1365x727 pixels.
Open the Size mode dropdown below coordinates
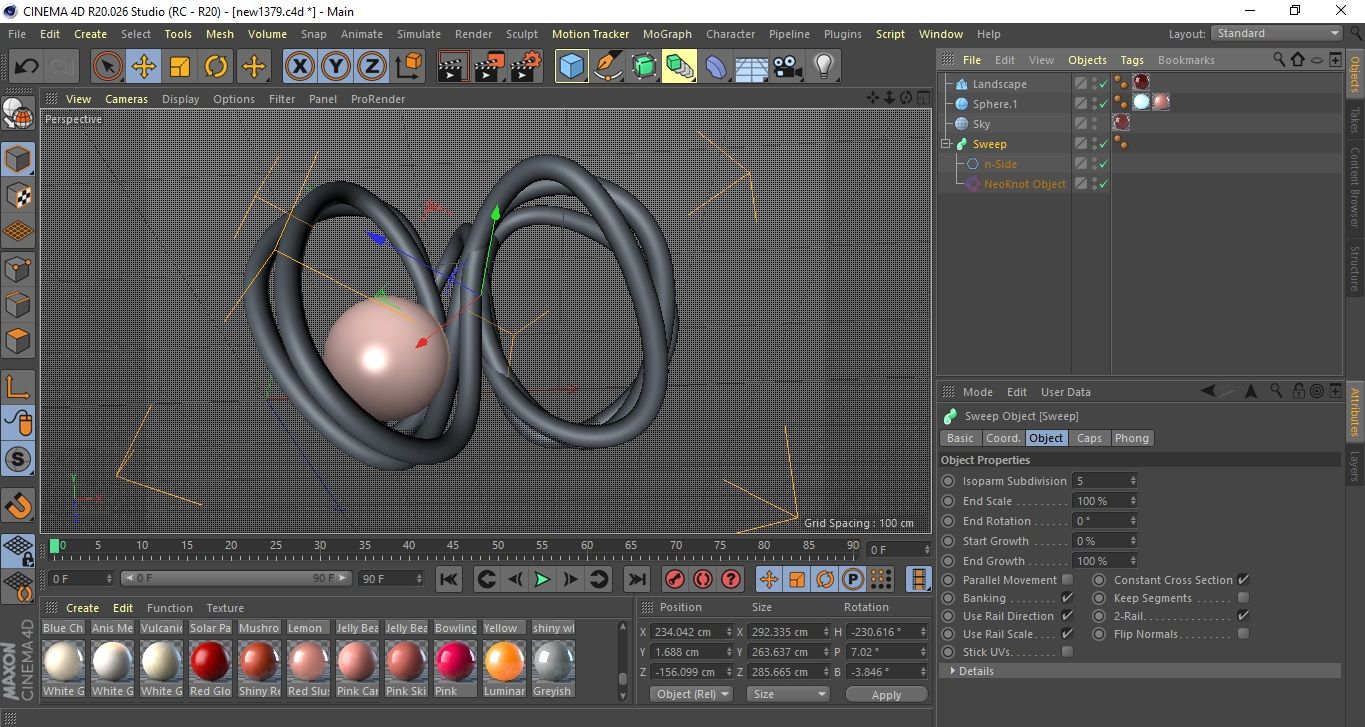790,694
